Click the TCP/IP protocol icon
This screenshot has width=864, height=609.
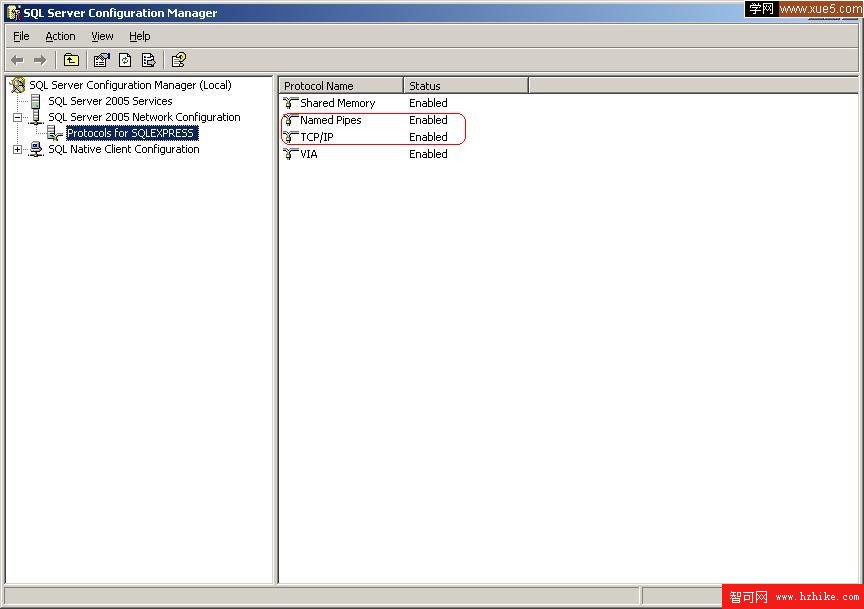coord(290,137)
